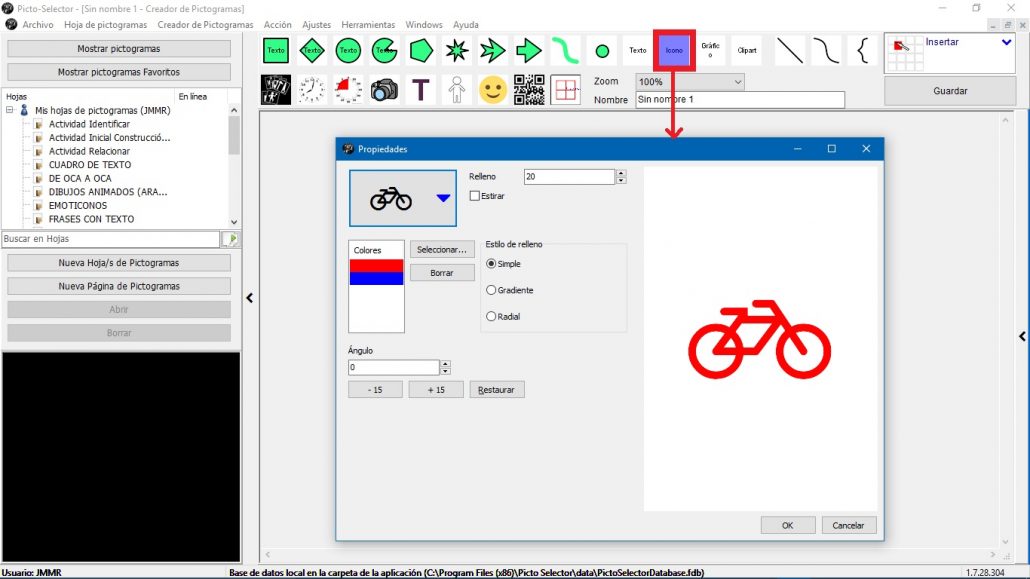Screen dimensions: 1030x579
Task: Select the blue color in Colores list
Action: pos(376,279)
